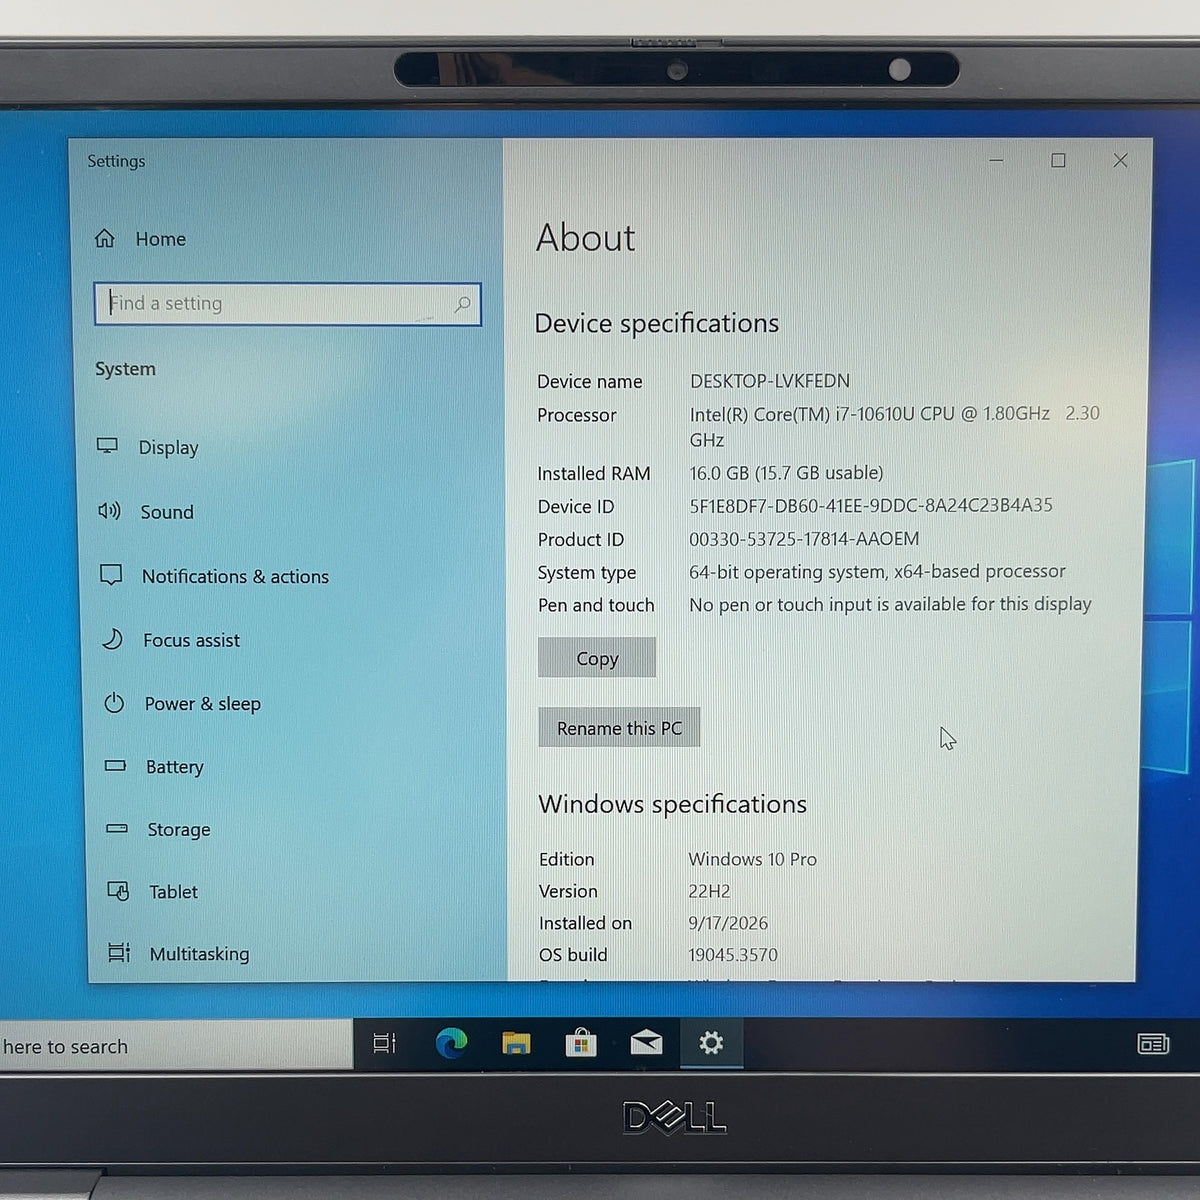Viewport: 1200px width, 1200px height.
Task: Click the Windows specifications heading
Action: coord(673,804)
